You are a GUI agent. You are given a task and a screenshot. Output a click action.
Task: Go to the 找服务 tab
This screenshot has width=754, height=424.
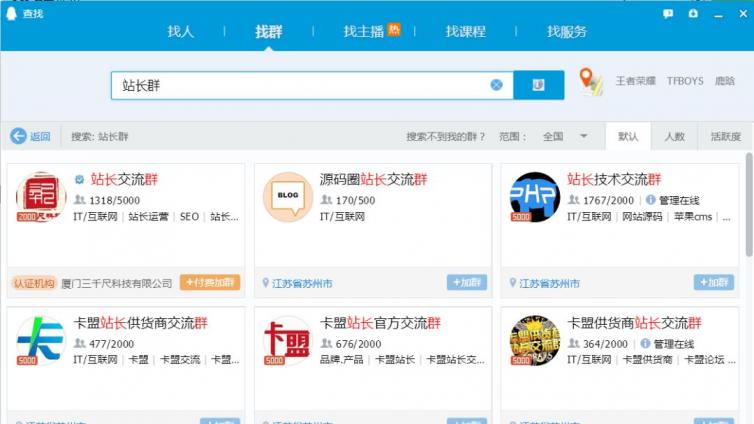(566, 32)
